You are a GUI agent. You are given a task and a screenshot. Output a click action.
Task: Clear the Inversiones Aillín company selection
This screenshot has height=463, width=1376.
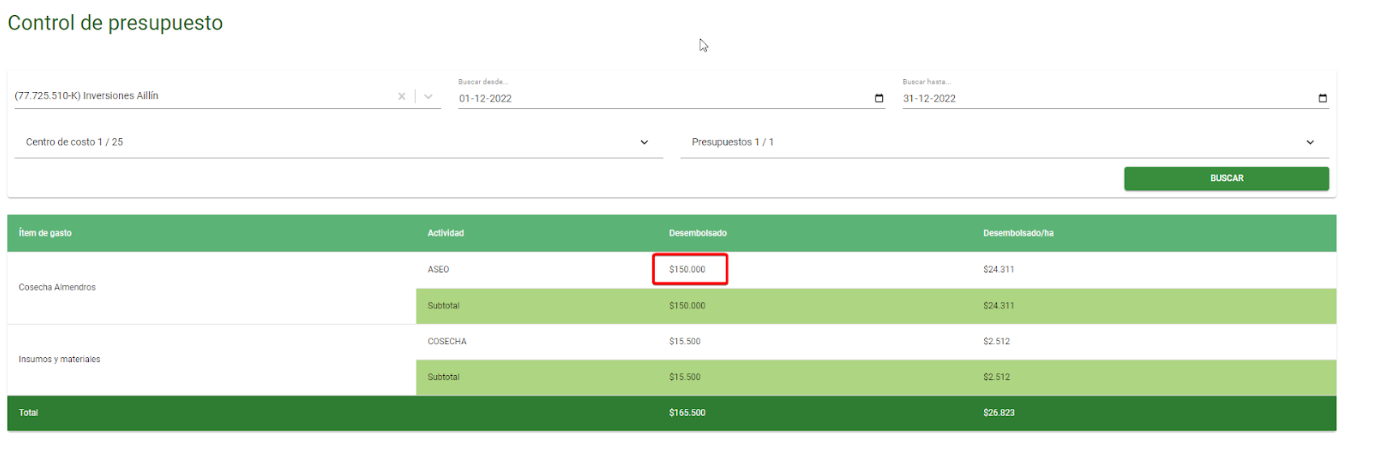pyautogui.click(x=402, y=97)
